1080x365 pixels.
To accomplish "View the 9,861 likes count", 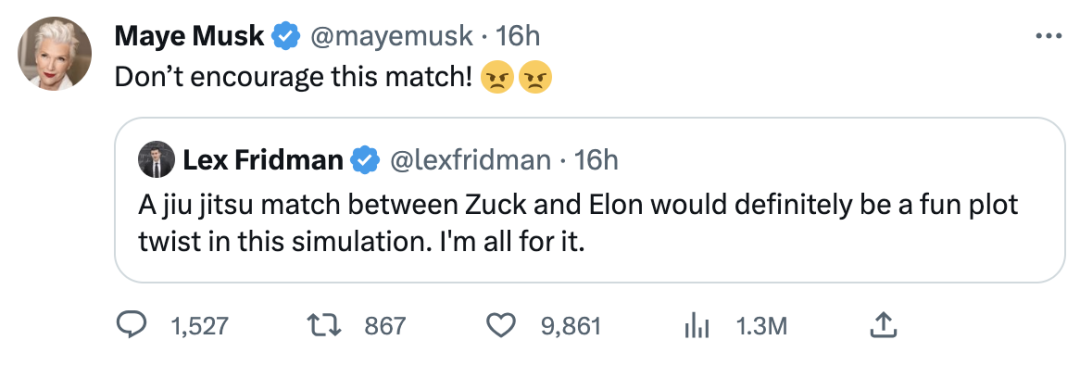I will [571, 326].
